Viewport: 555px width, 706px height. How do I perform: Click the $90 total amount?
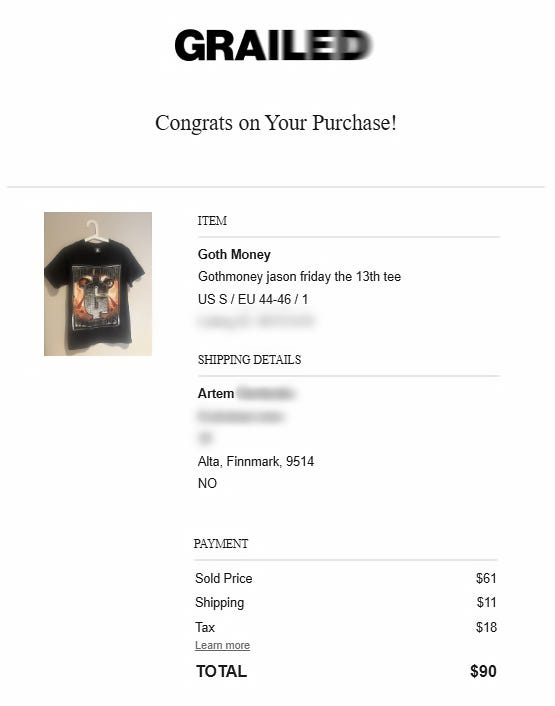tap(483, 671)
